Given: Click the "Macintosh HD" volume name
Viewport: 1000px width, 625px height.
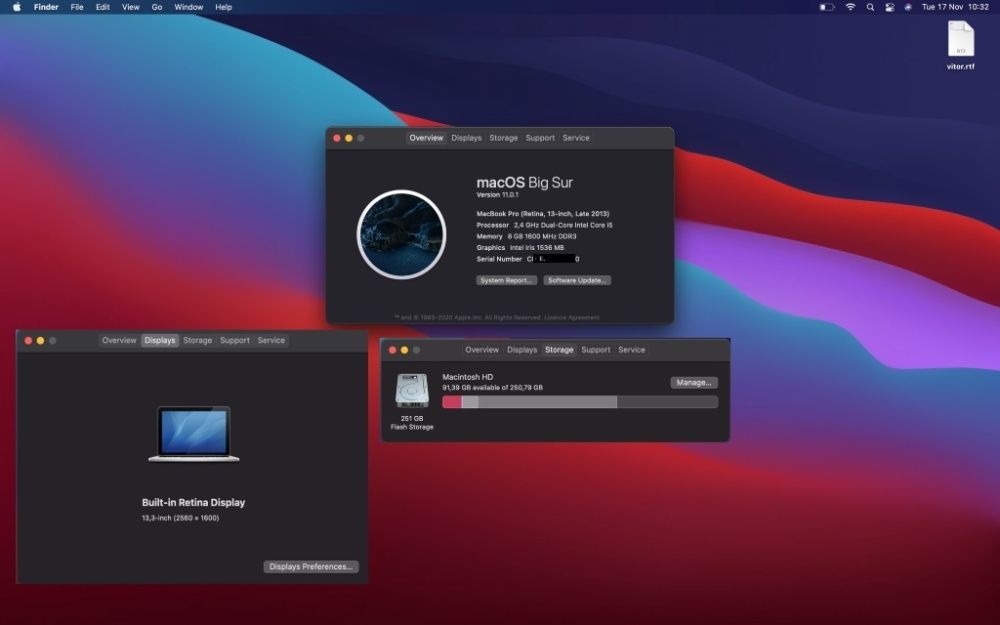Looking at the screenshot, I should pos(467,377).
